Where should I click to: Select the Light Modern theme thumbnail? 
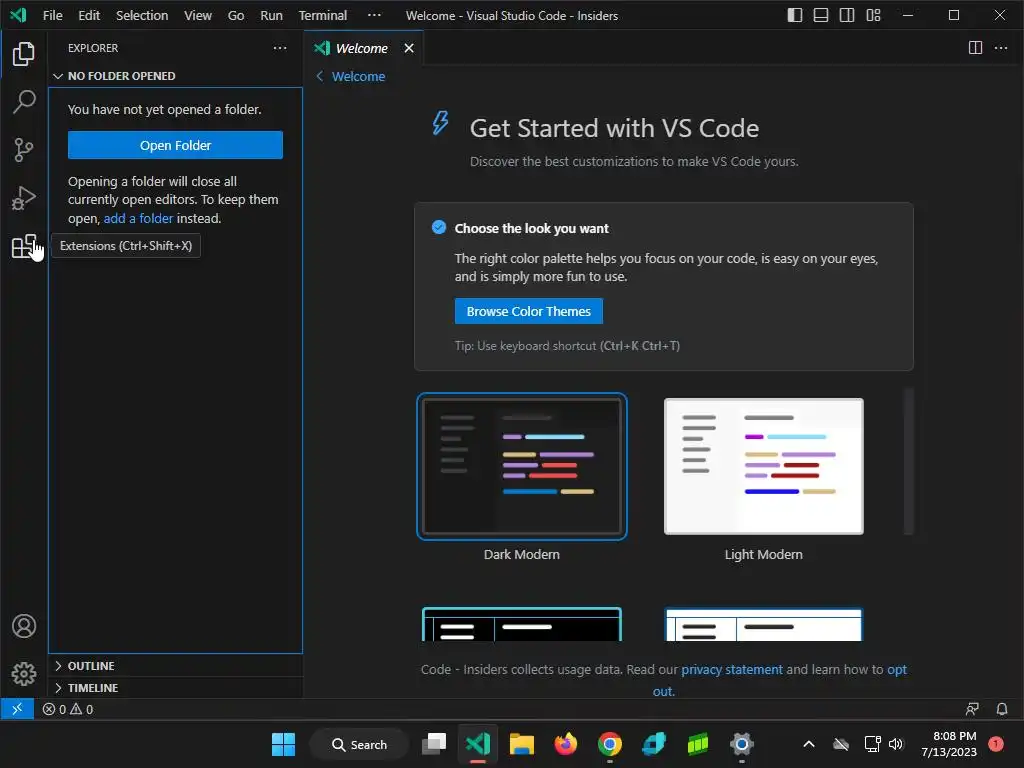click(763, 466)
